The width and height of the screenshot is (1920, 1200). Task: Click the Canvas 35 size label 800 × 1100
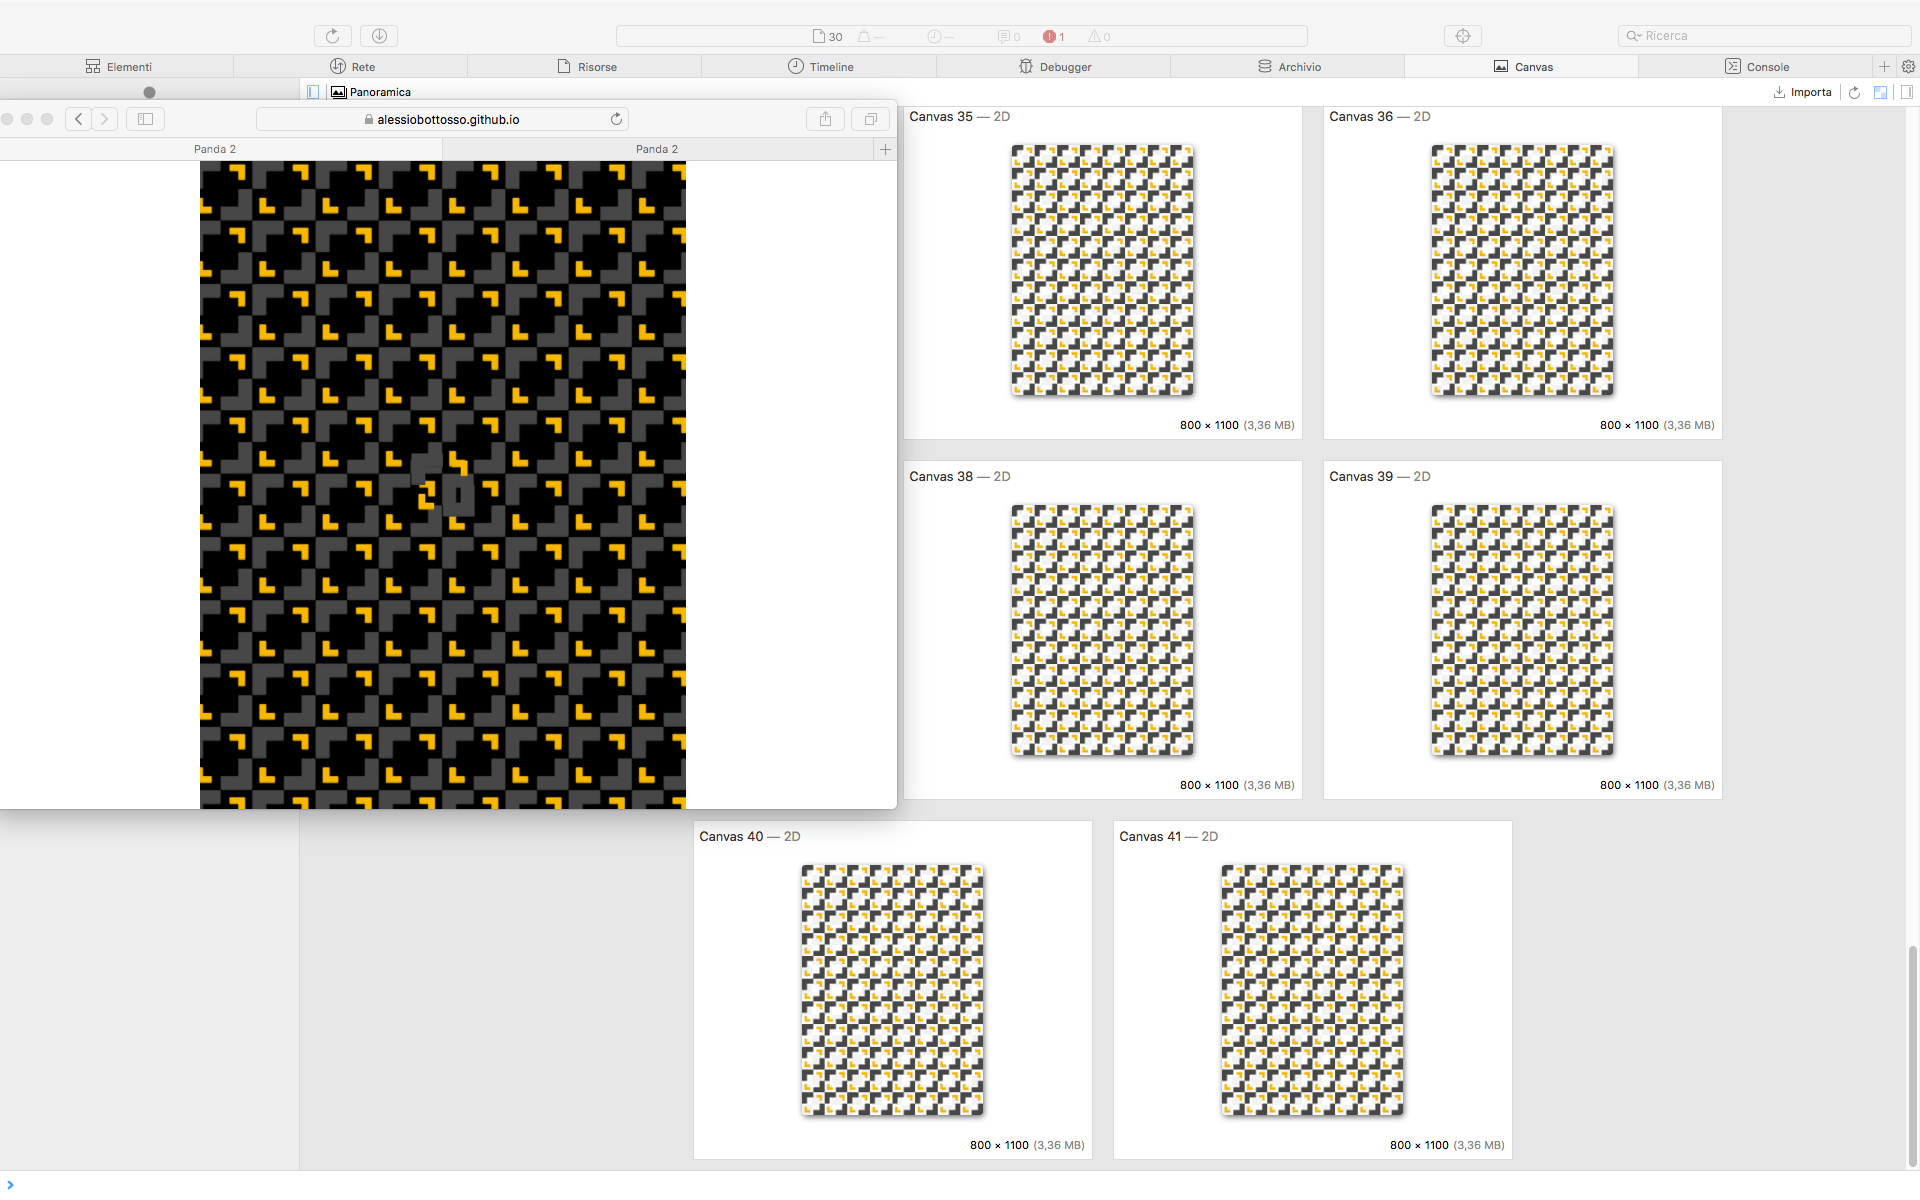[1209, 425]
